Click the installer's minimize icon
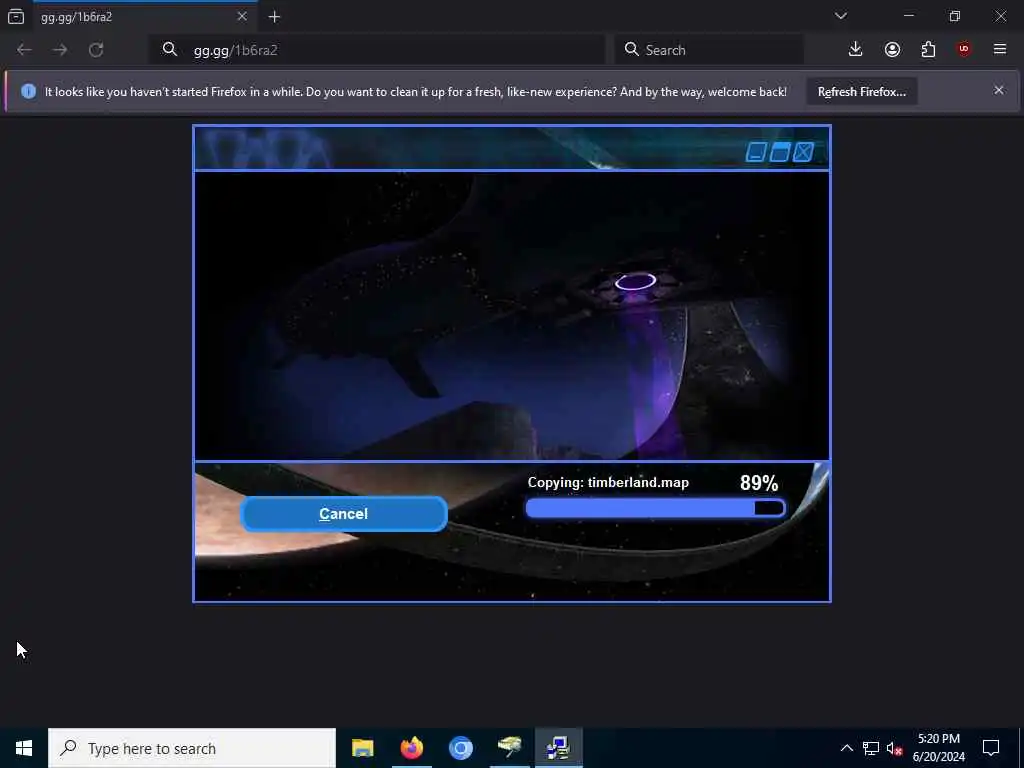Screen dimensions: 1024x768 tap(756, 152)
